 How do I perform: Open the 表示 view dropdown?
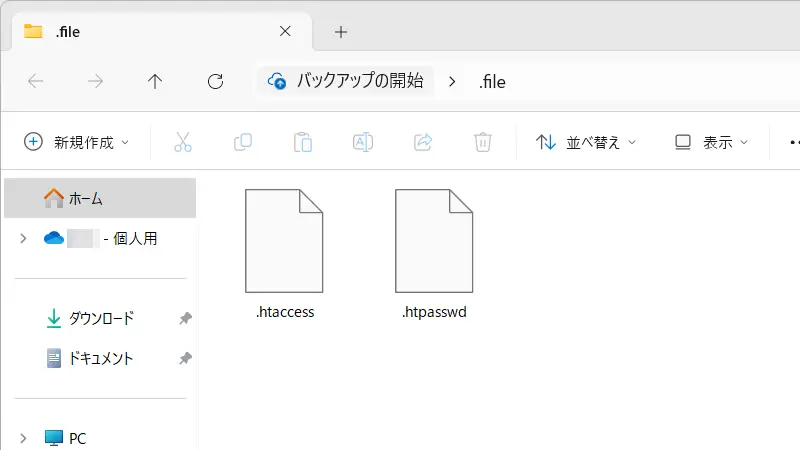coord(711,142)
